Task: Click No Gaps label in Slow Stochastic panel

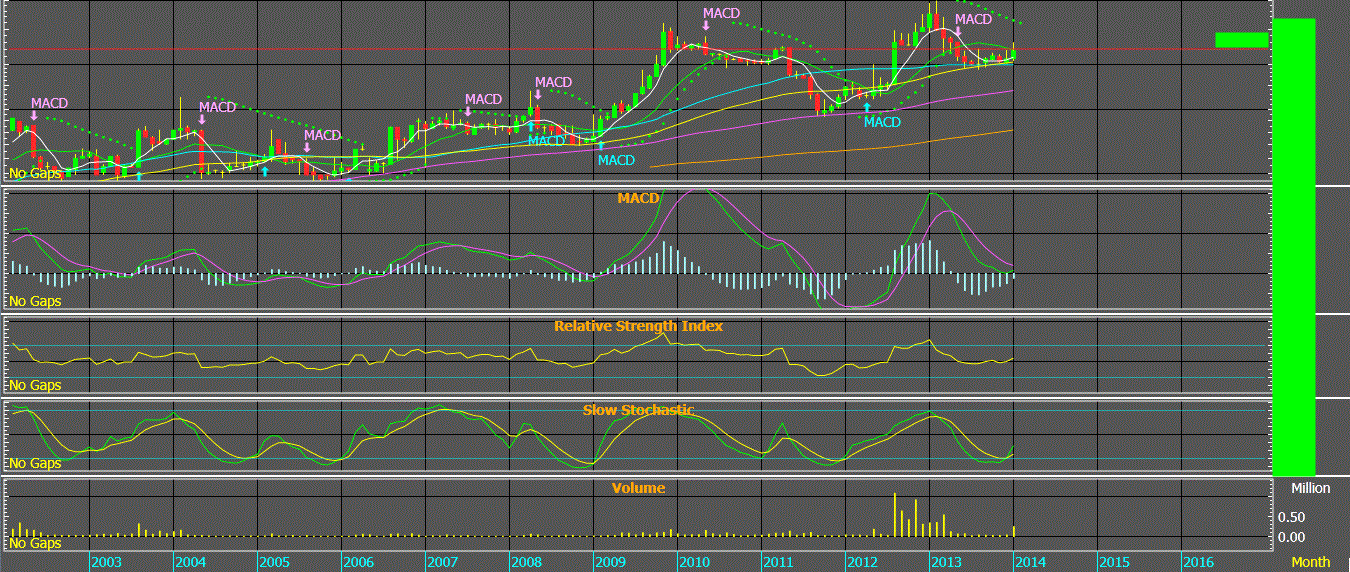Action: pyautogui.click(x=35, y=463)
